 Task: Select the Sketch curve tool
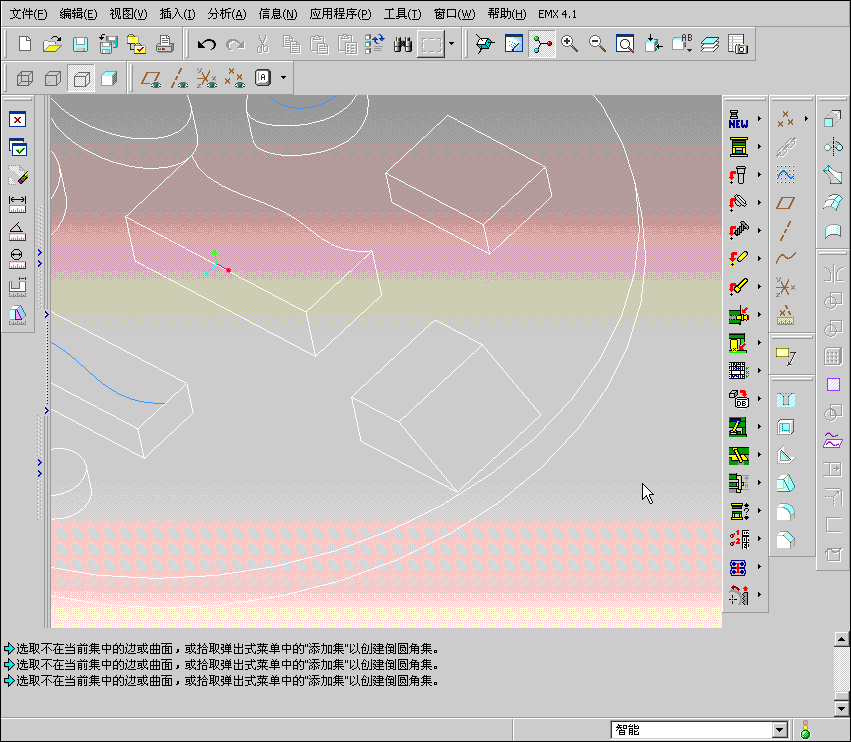[786, 174]
